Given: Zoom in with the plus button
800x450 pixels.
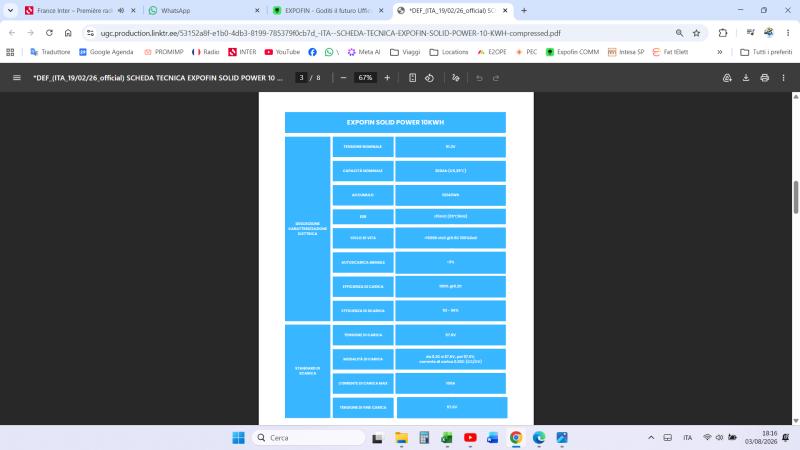Looking at the screenshot, I should click(x=387, y=78).
